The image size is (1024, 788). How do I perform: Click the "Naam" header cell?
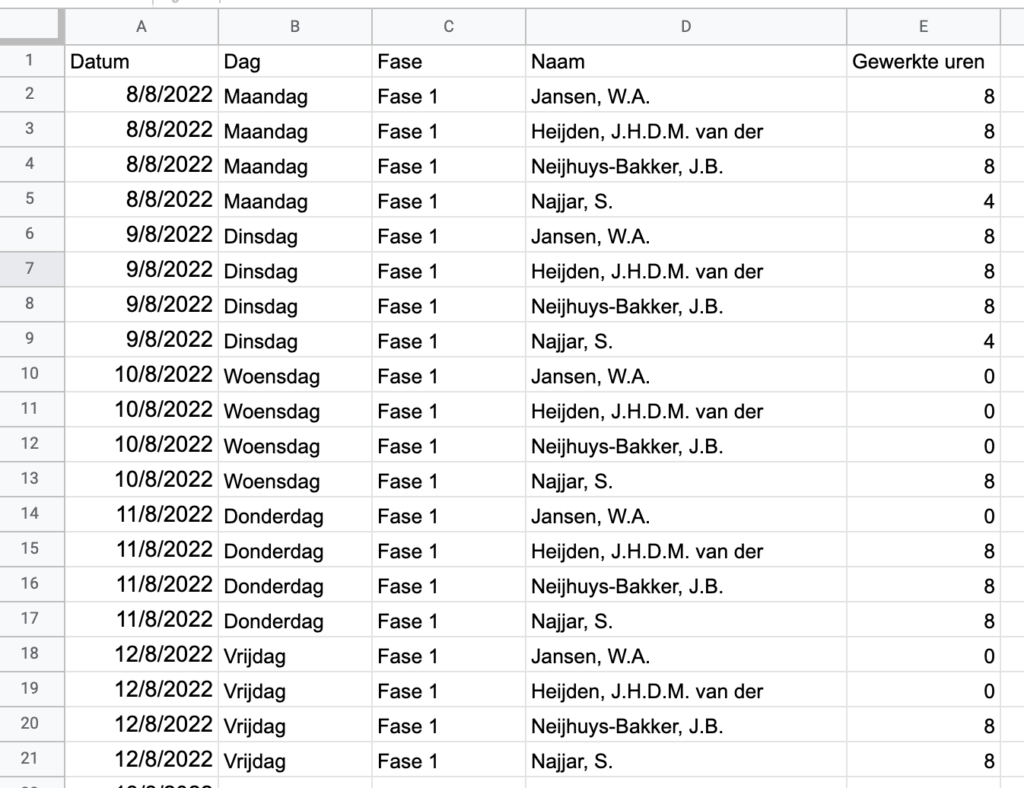coord(686,62)
